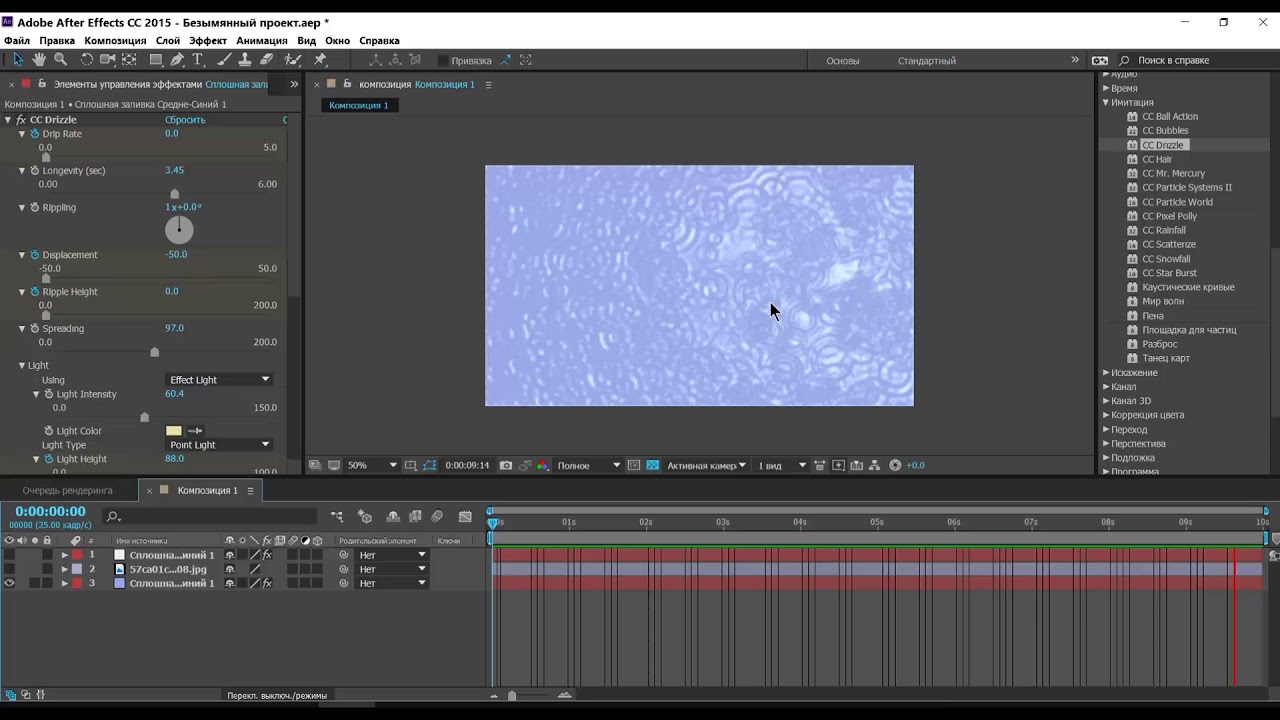Select the Brush tool
Screen dimensions: 1280x720
[224, 60]
